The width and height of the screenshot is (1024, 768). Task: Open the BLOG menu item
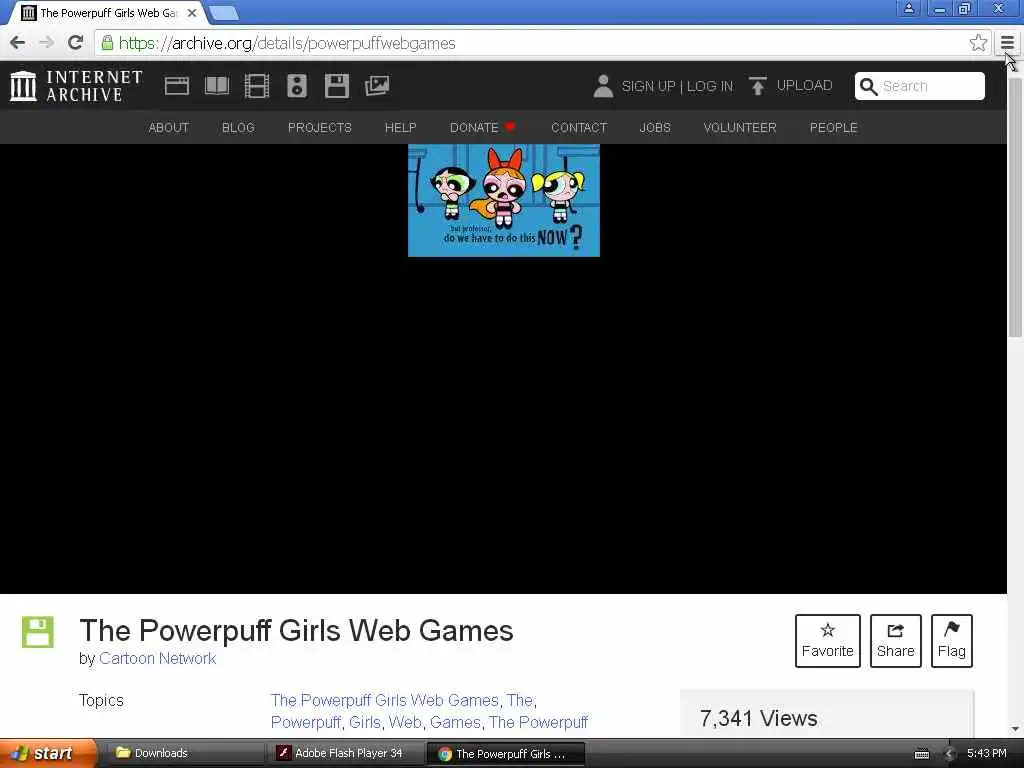(x=238, y=127)
